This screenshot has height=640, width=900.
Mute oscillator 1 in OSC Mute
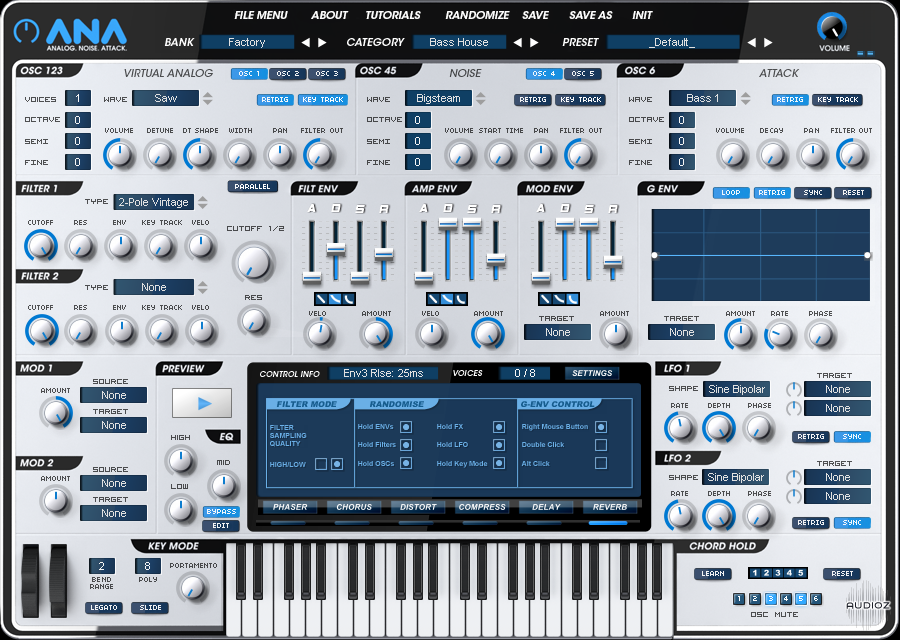(x=739, y=599)
